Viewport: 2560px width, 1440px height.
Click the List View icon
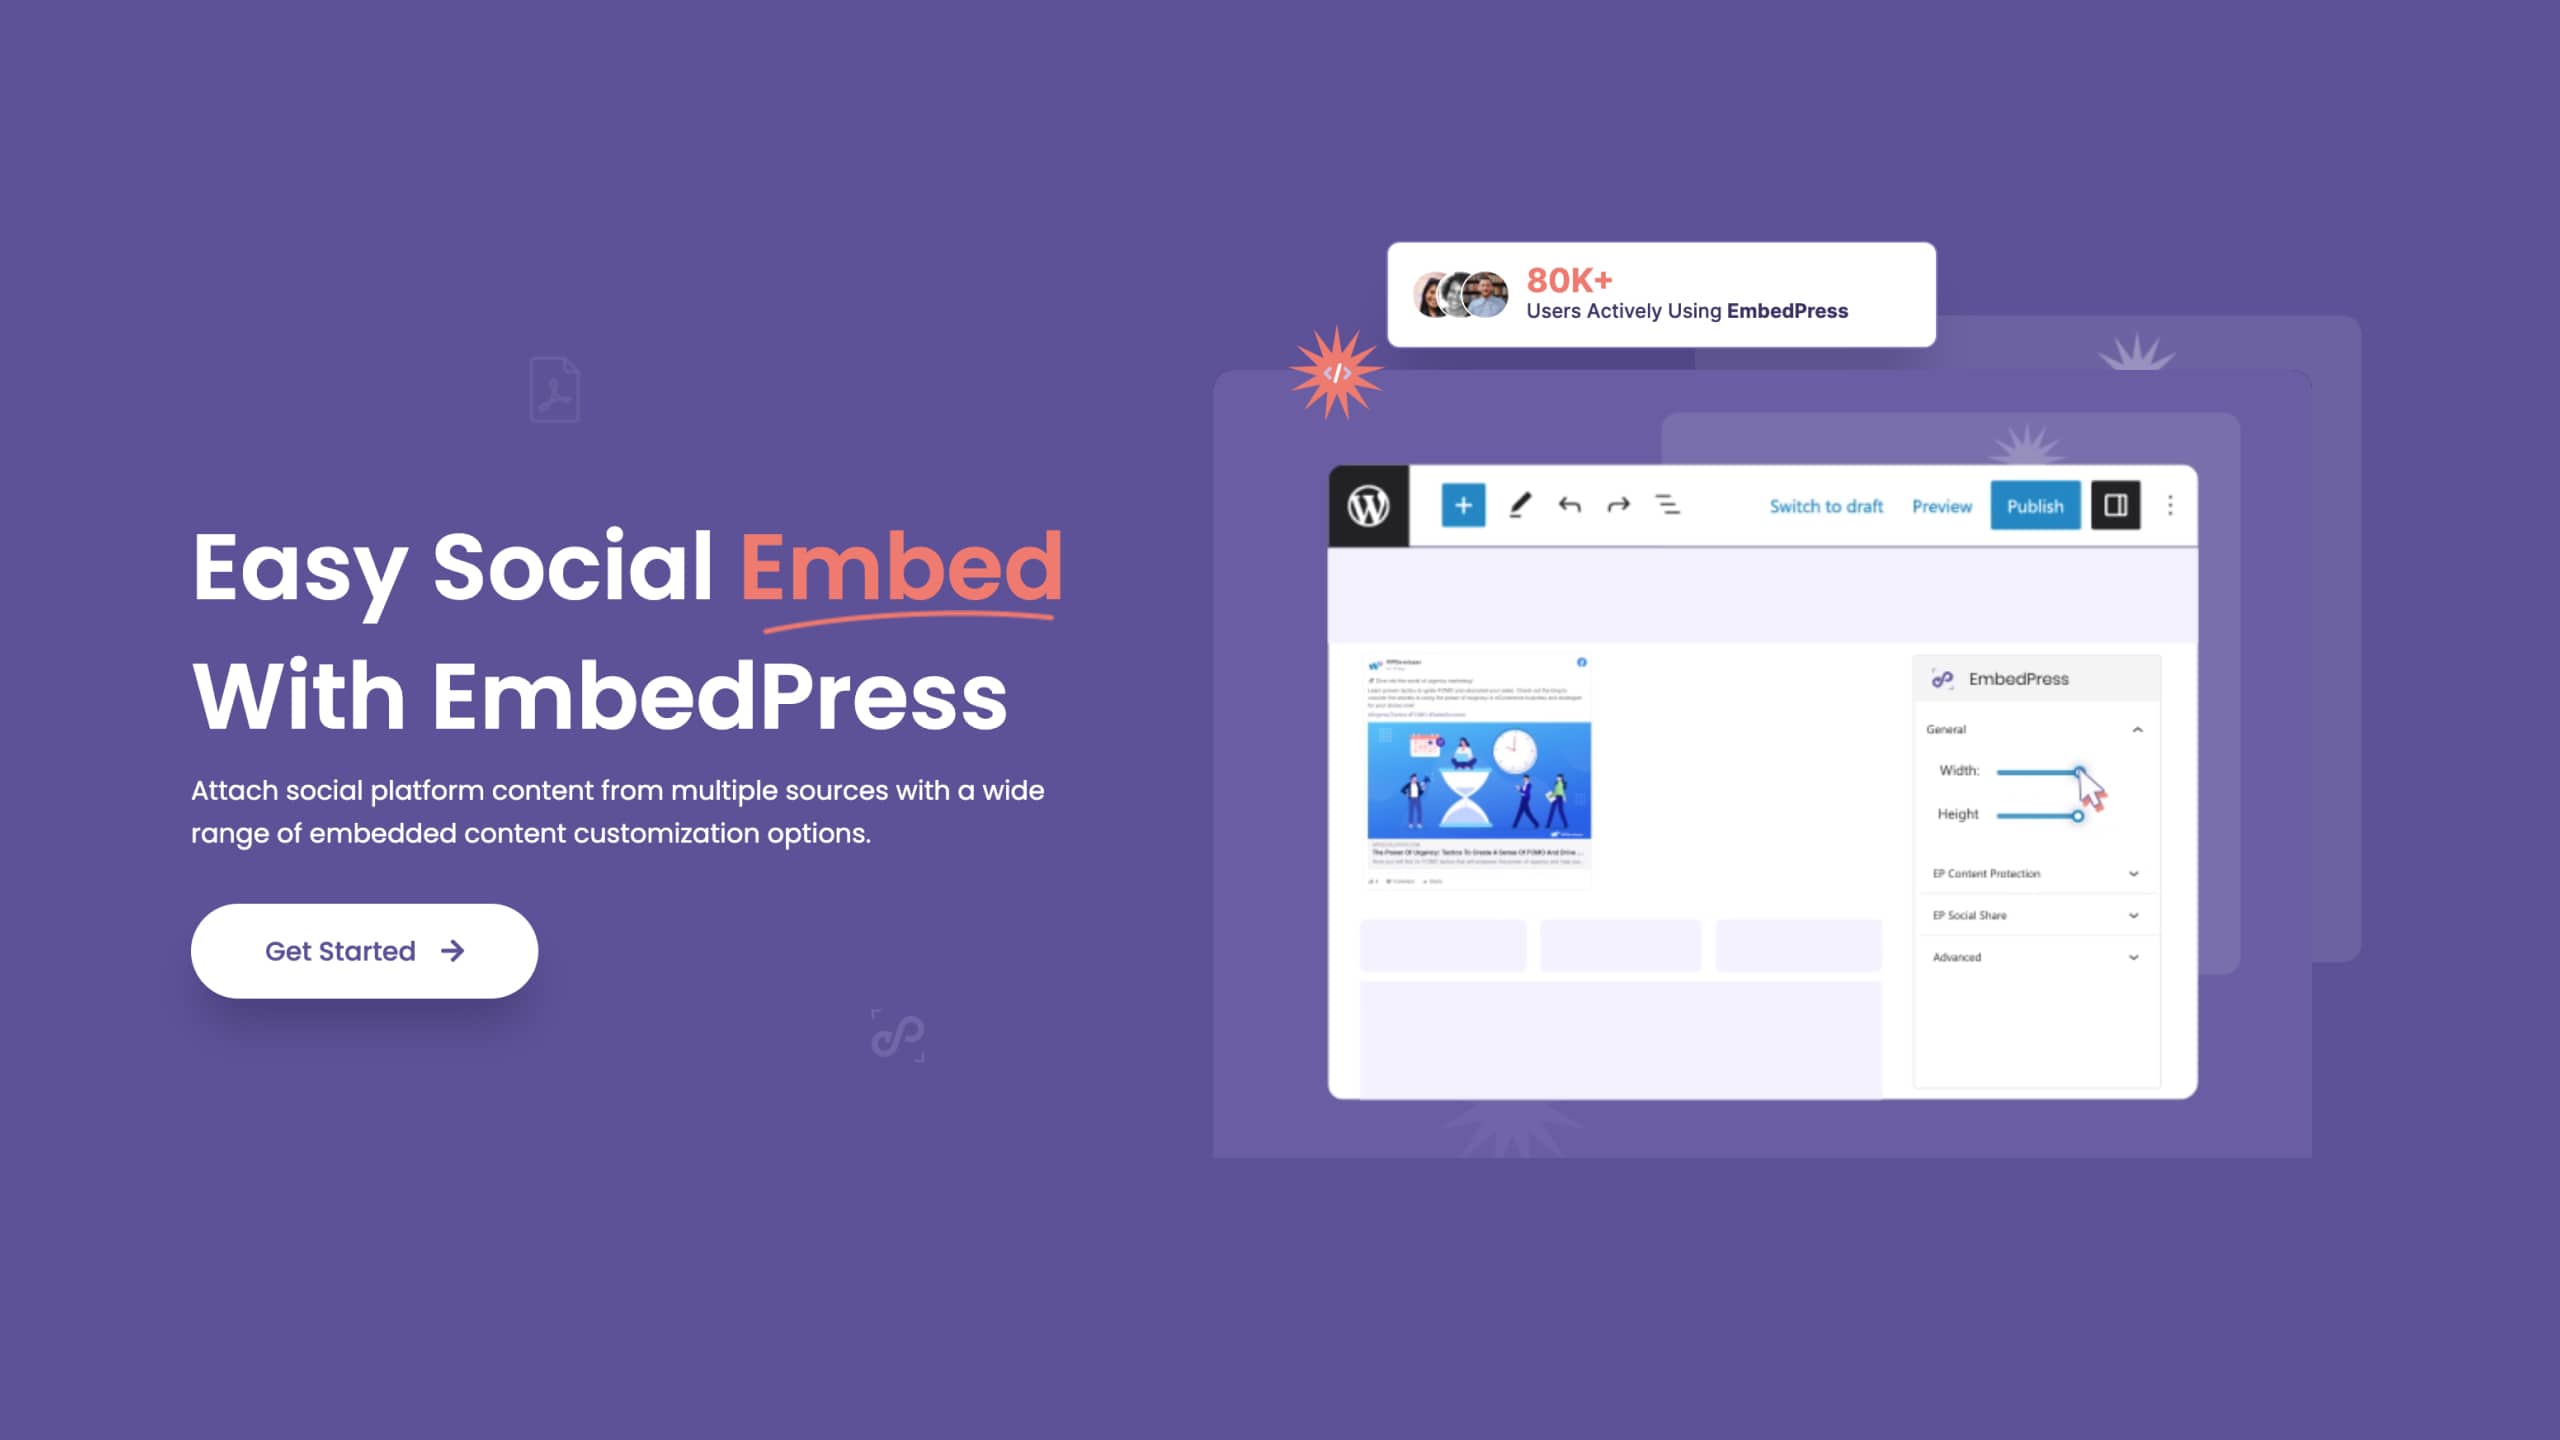[x=1669, y=506]
